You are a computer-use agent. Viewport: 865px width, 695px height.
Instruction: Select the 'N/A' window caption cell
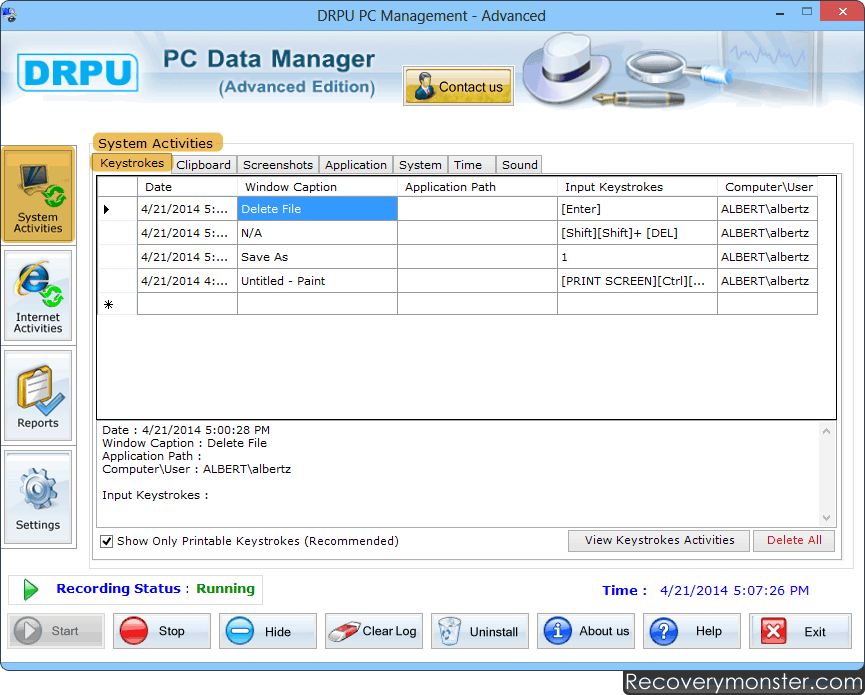pyautogui.click(x=317, y=233)
